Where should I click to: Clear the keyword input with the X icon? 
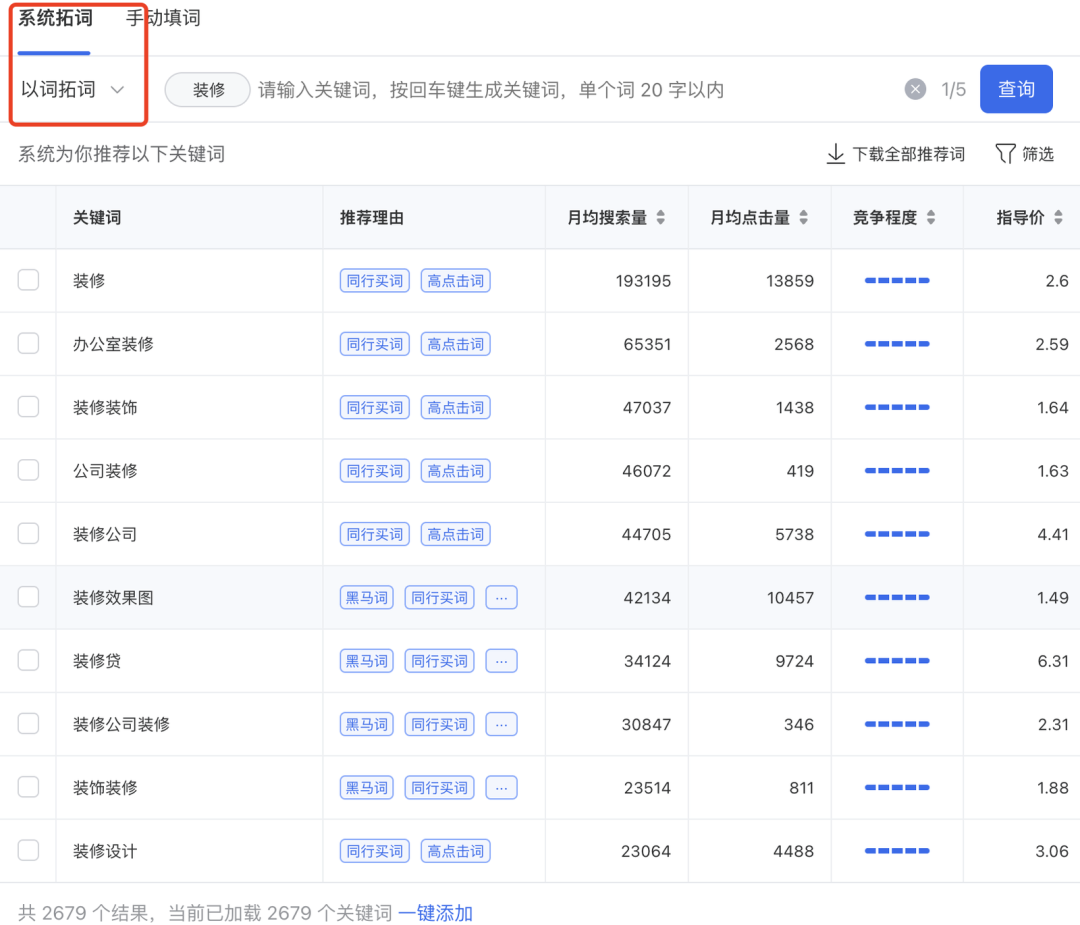pos(915,90)
